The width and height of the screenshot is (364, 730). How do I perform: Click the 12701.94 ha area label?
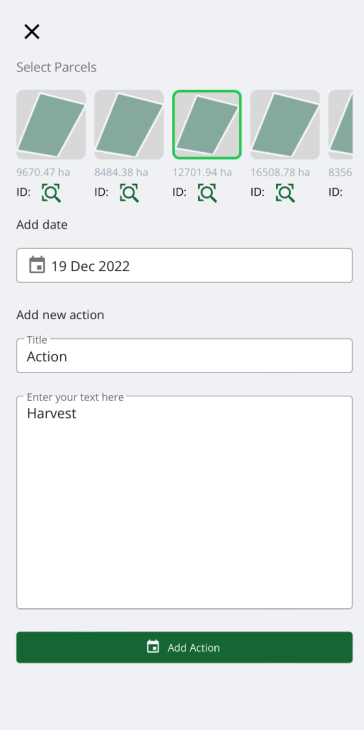pos(202,172)
